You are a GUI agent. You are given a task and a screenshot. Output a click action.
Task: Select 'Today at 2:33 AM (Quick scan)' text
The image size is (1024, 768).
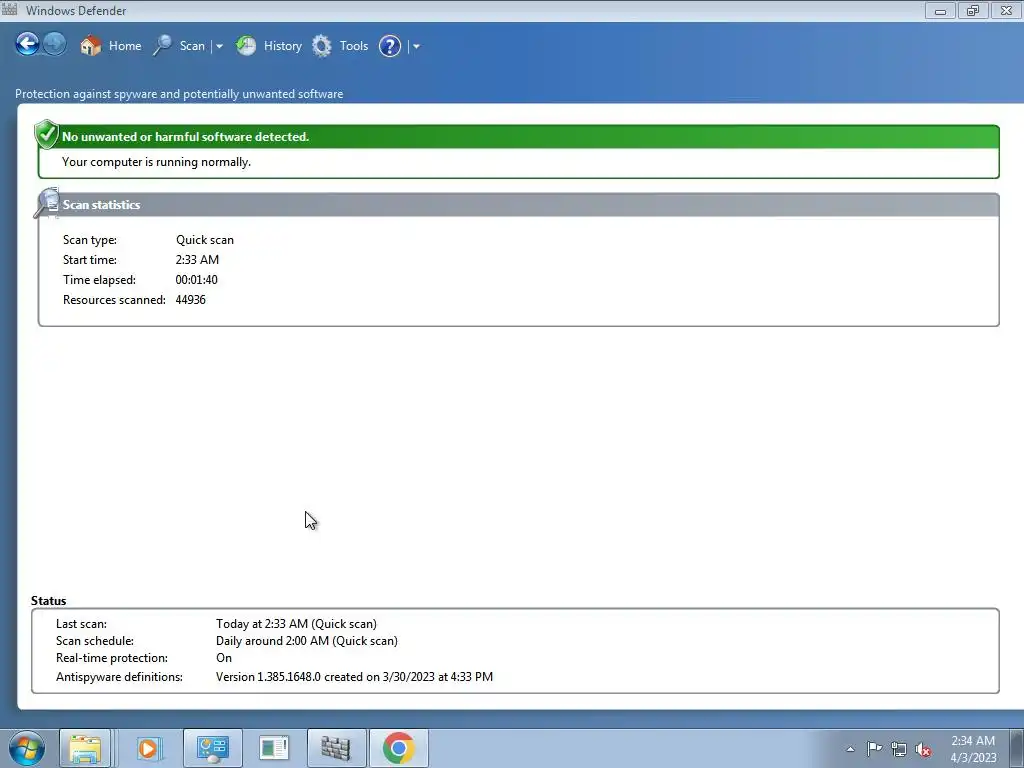pyautogui.click(x=296, y=624)
